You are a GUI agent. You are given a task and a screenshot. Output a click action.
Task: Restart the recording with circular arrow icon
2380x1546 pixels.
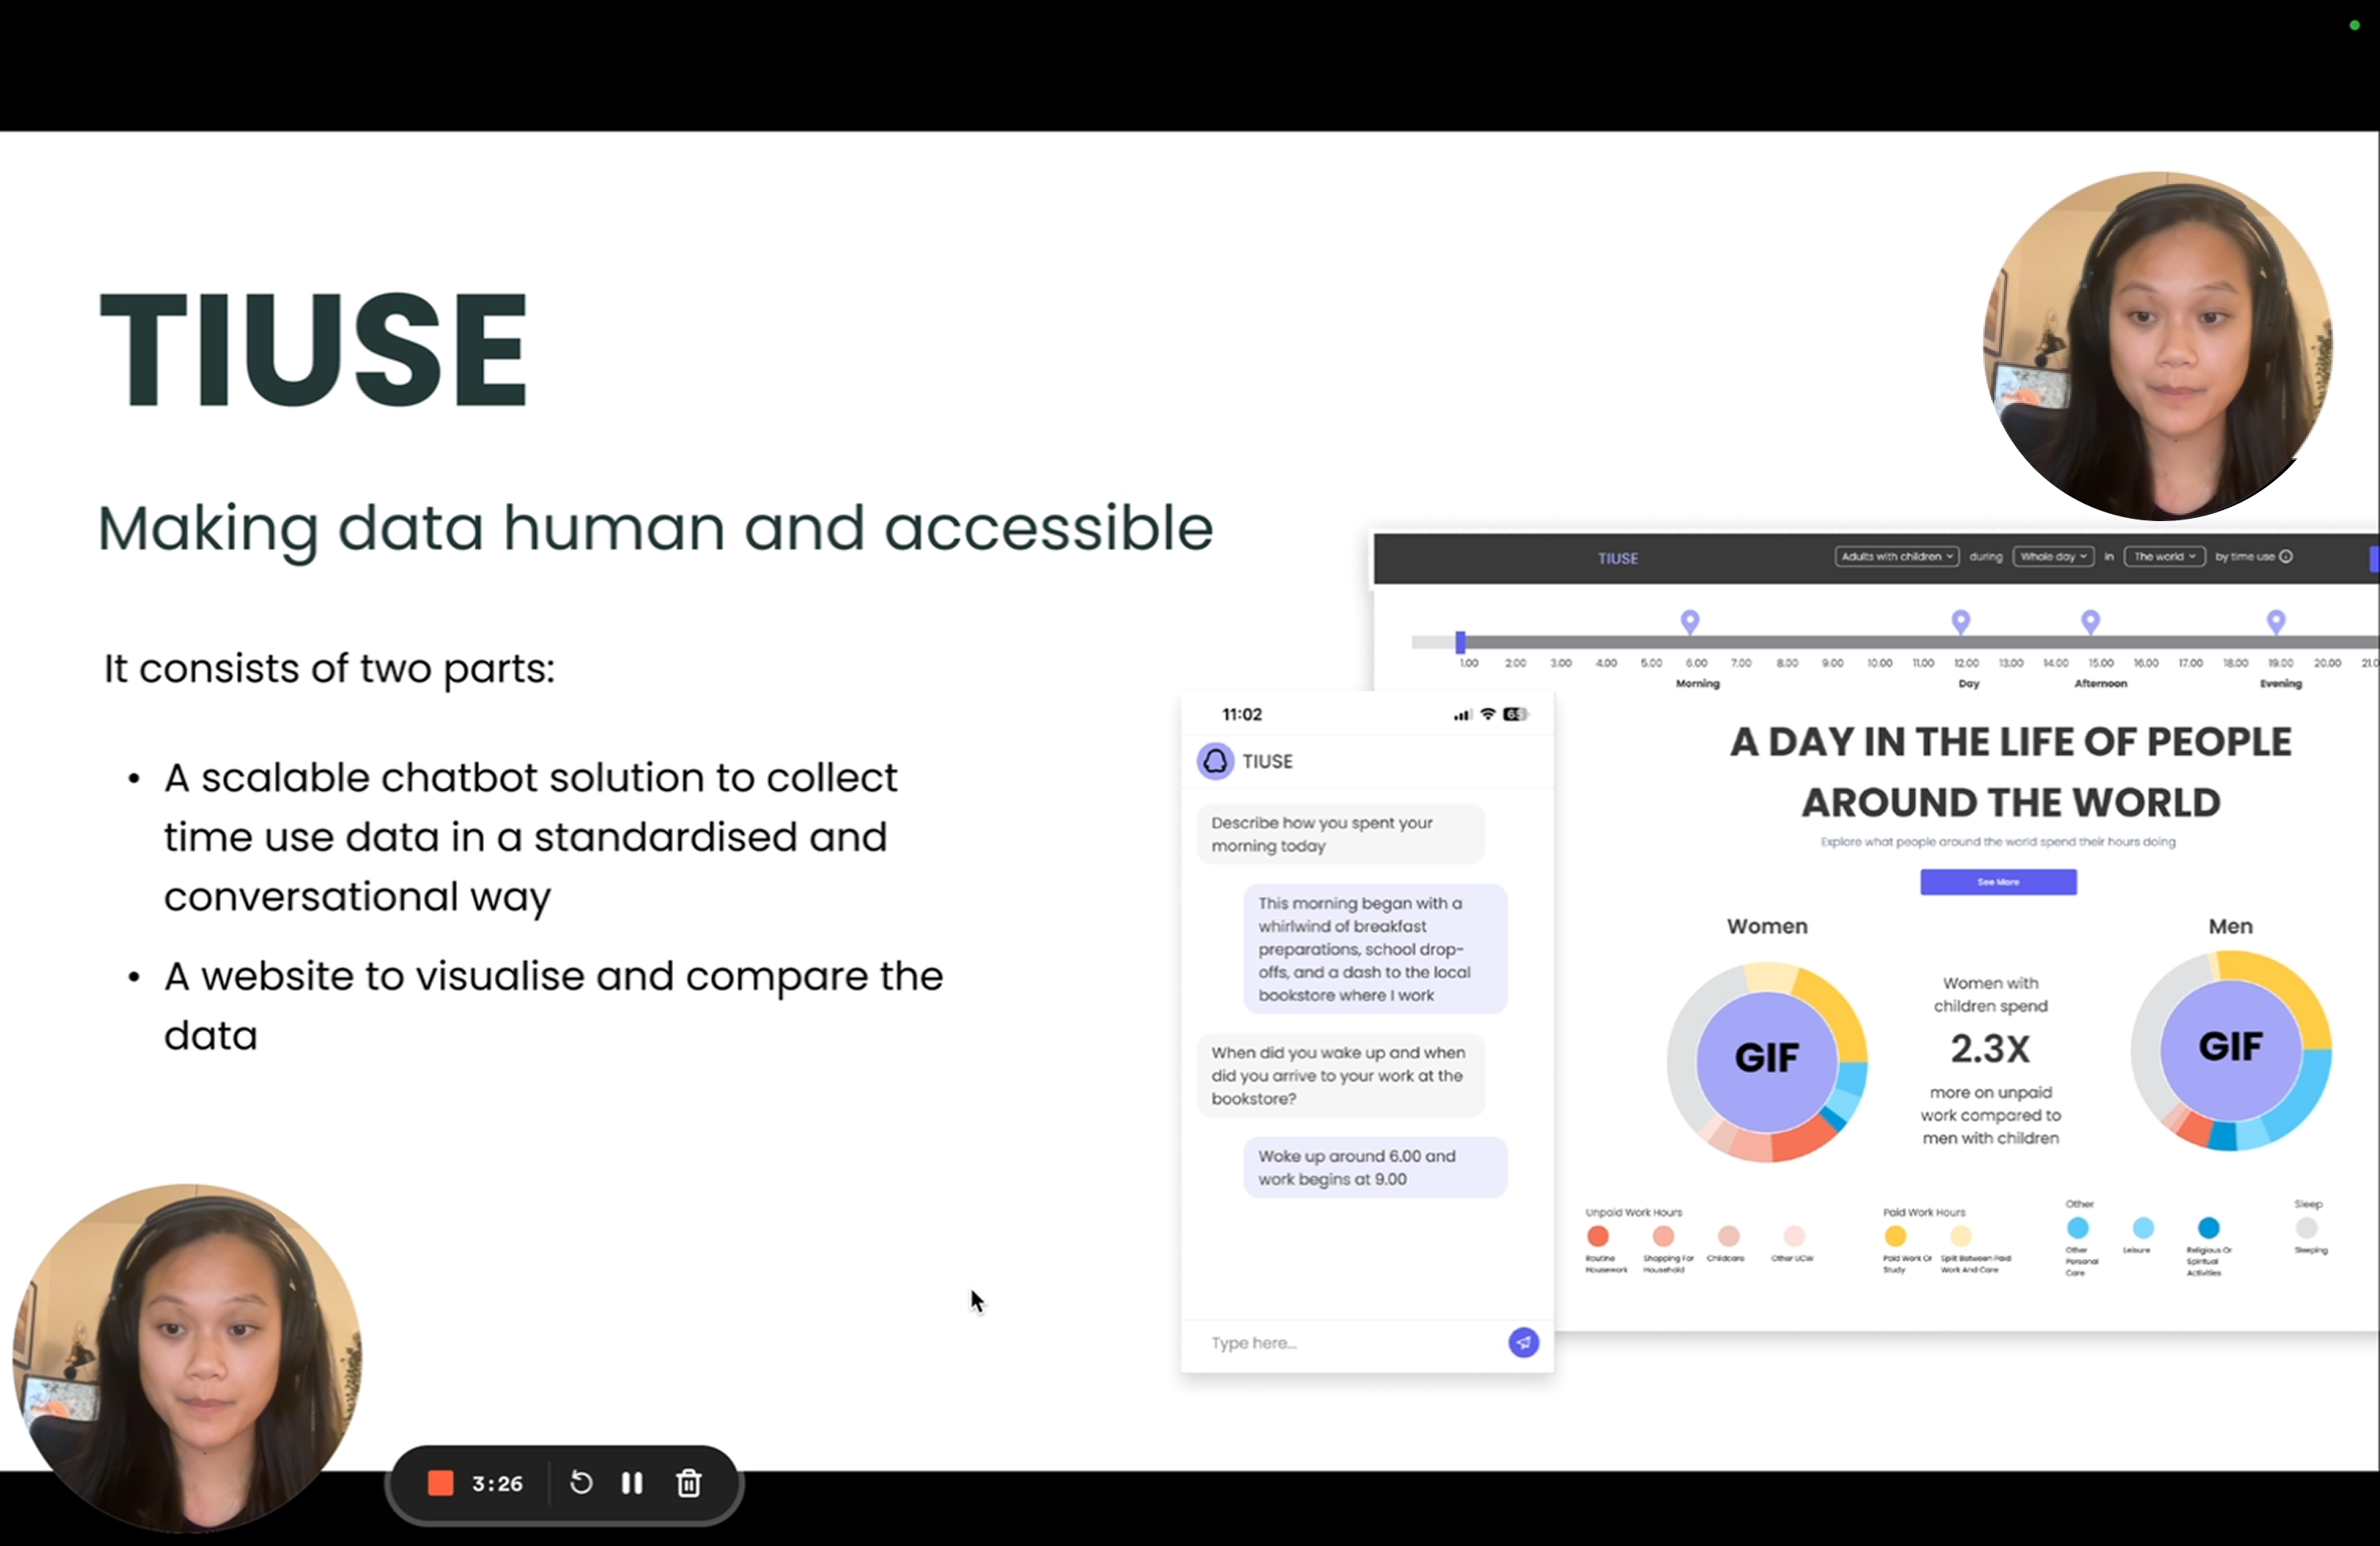(x=581, y=1483)
